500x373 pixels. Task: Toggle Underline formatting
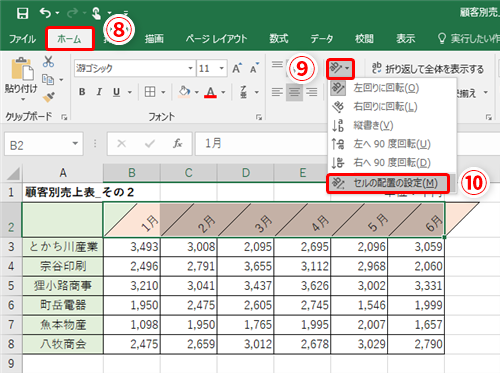click(116, 92)
